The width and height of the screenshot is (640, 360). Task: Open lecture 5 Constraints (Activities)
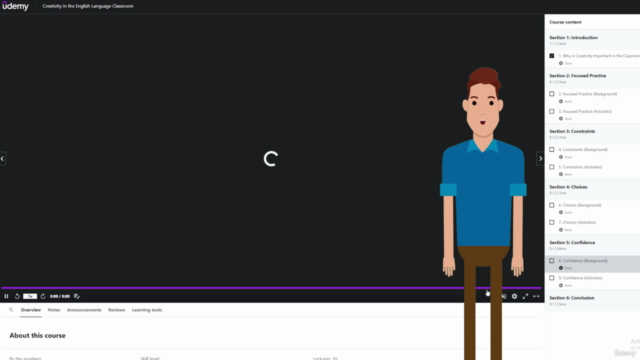coord(580,167)
